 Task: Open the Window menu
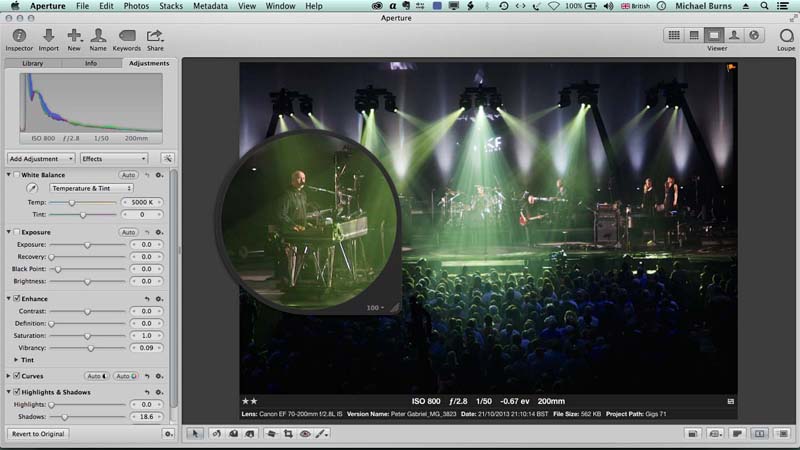click(280, 6)
